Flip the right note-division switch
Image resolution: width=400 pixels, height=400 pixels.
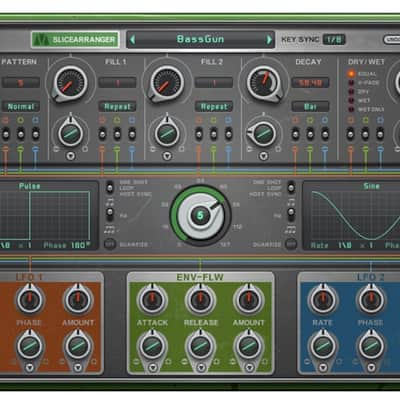(x=291, y=213)
